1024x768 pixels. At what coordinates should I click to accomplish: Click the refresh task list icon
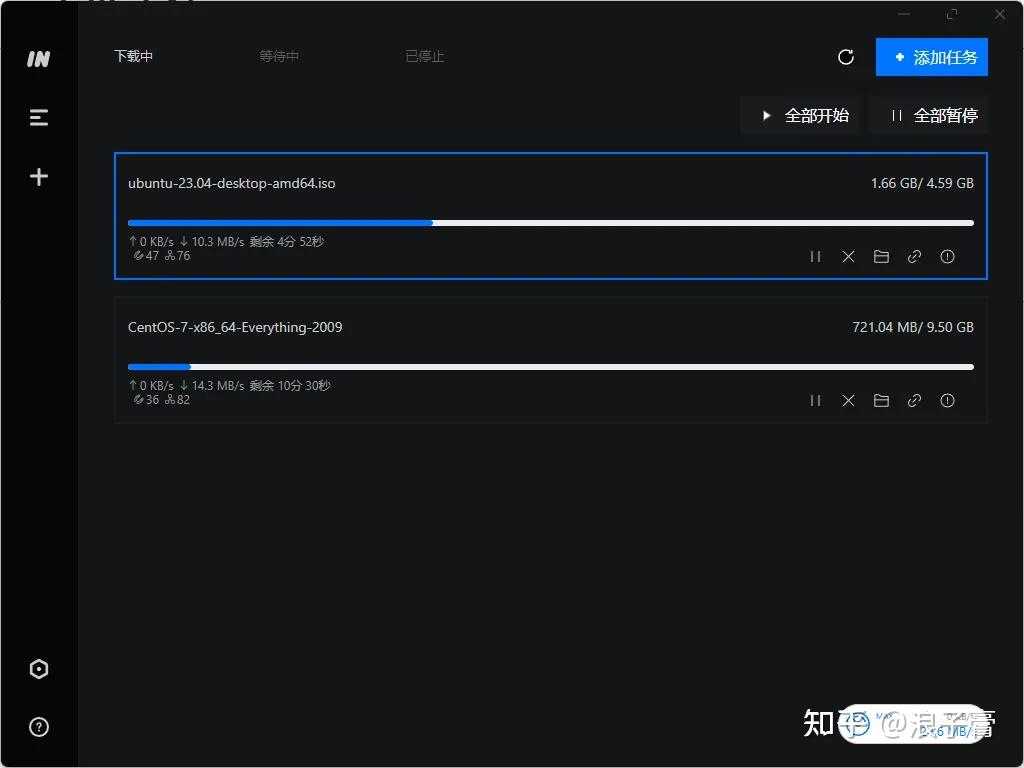(x=846, y=57)
